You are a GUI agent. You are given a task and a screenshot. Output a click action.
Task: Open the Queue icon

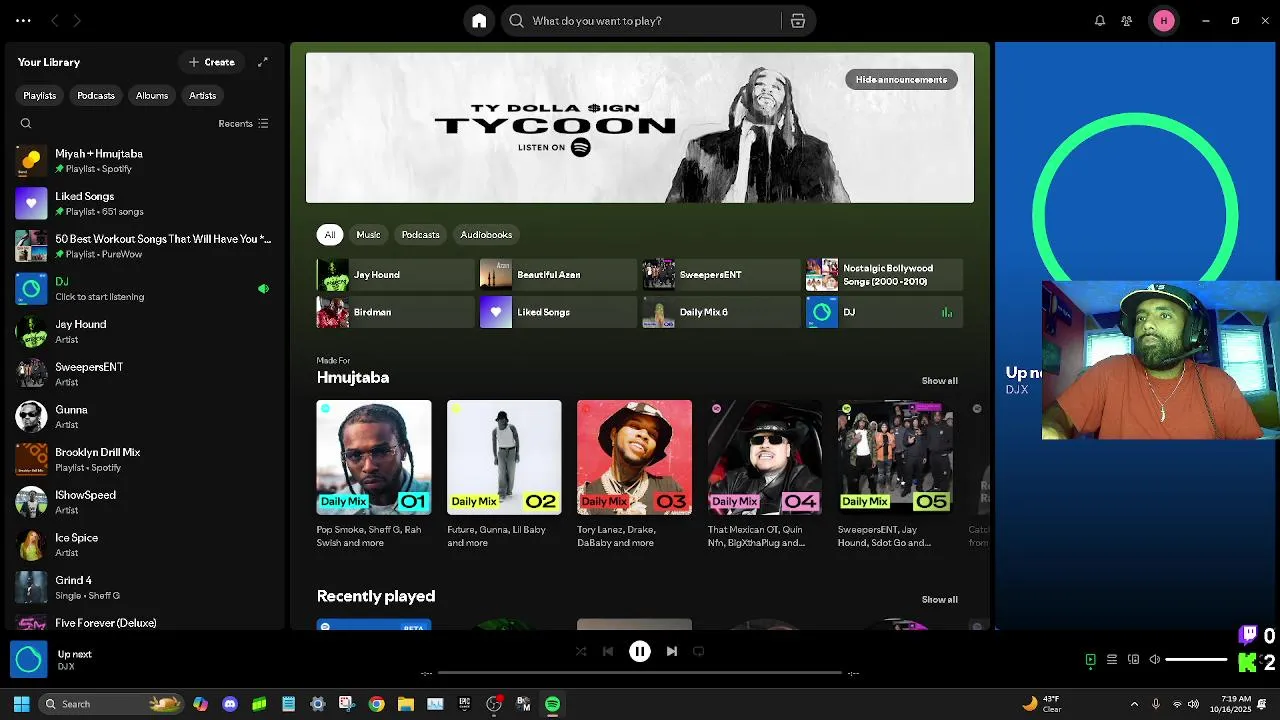tap(1112, 660)
